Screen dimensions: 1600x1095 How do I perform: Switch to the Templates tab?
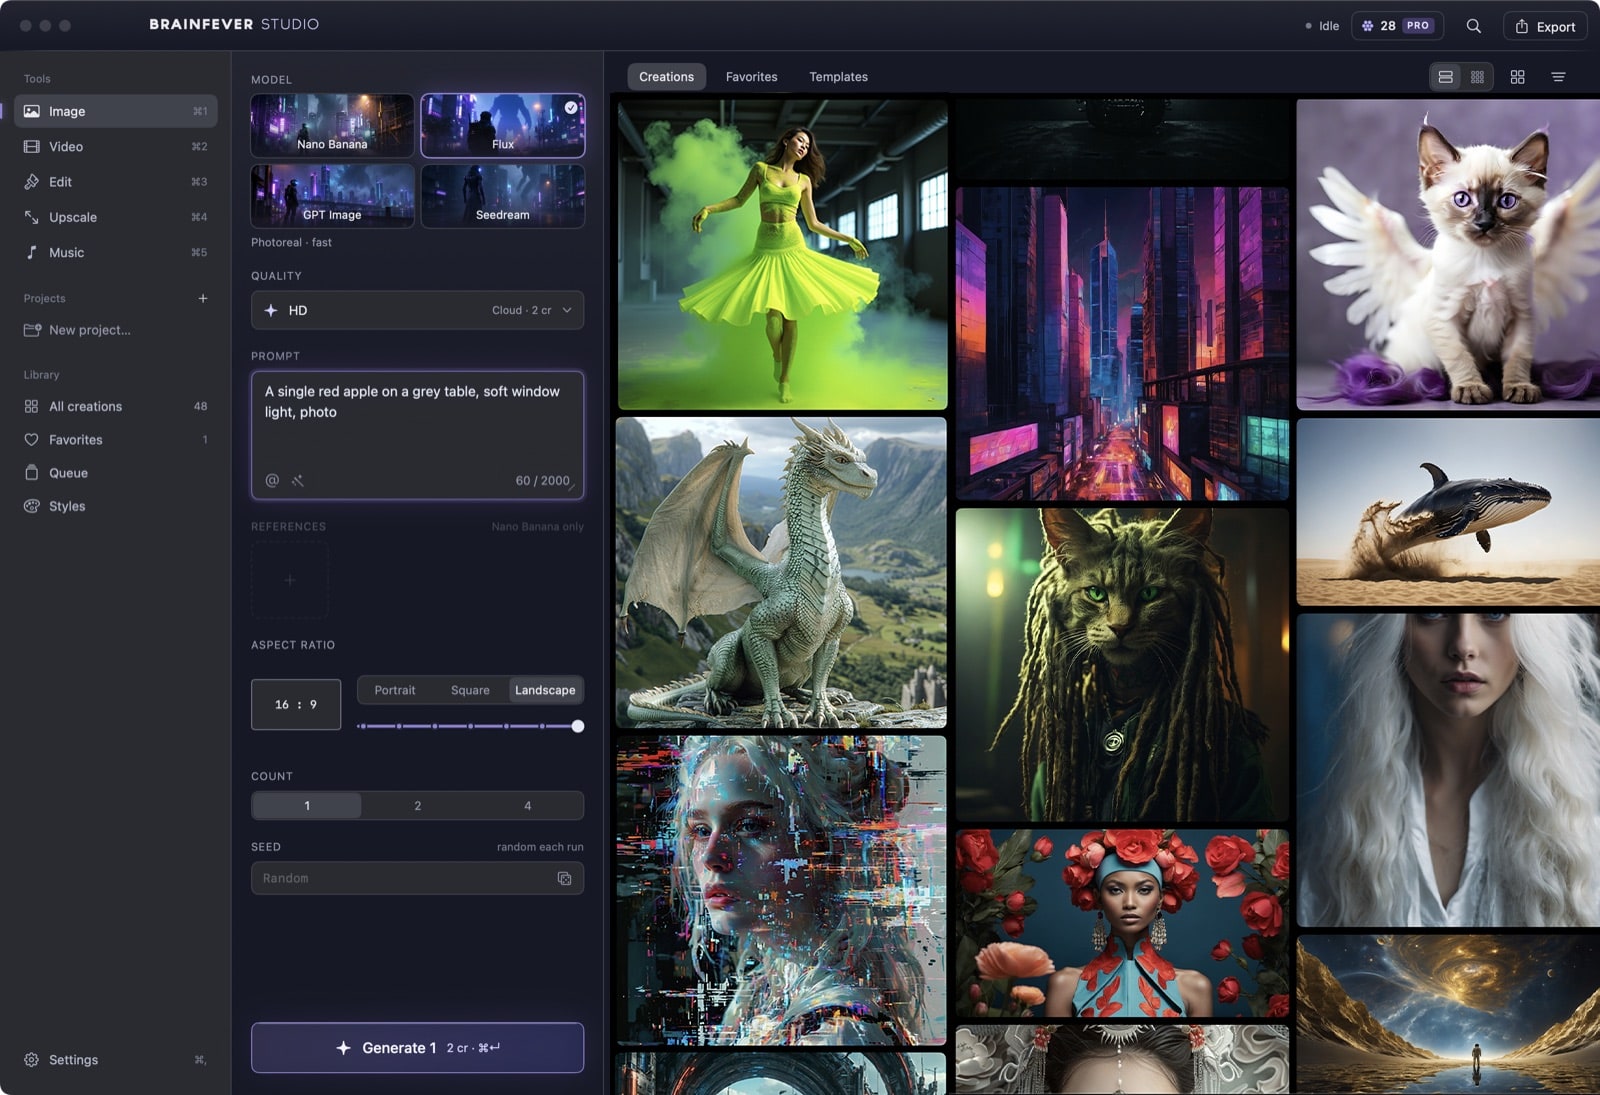(838, 77)
